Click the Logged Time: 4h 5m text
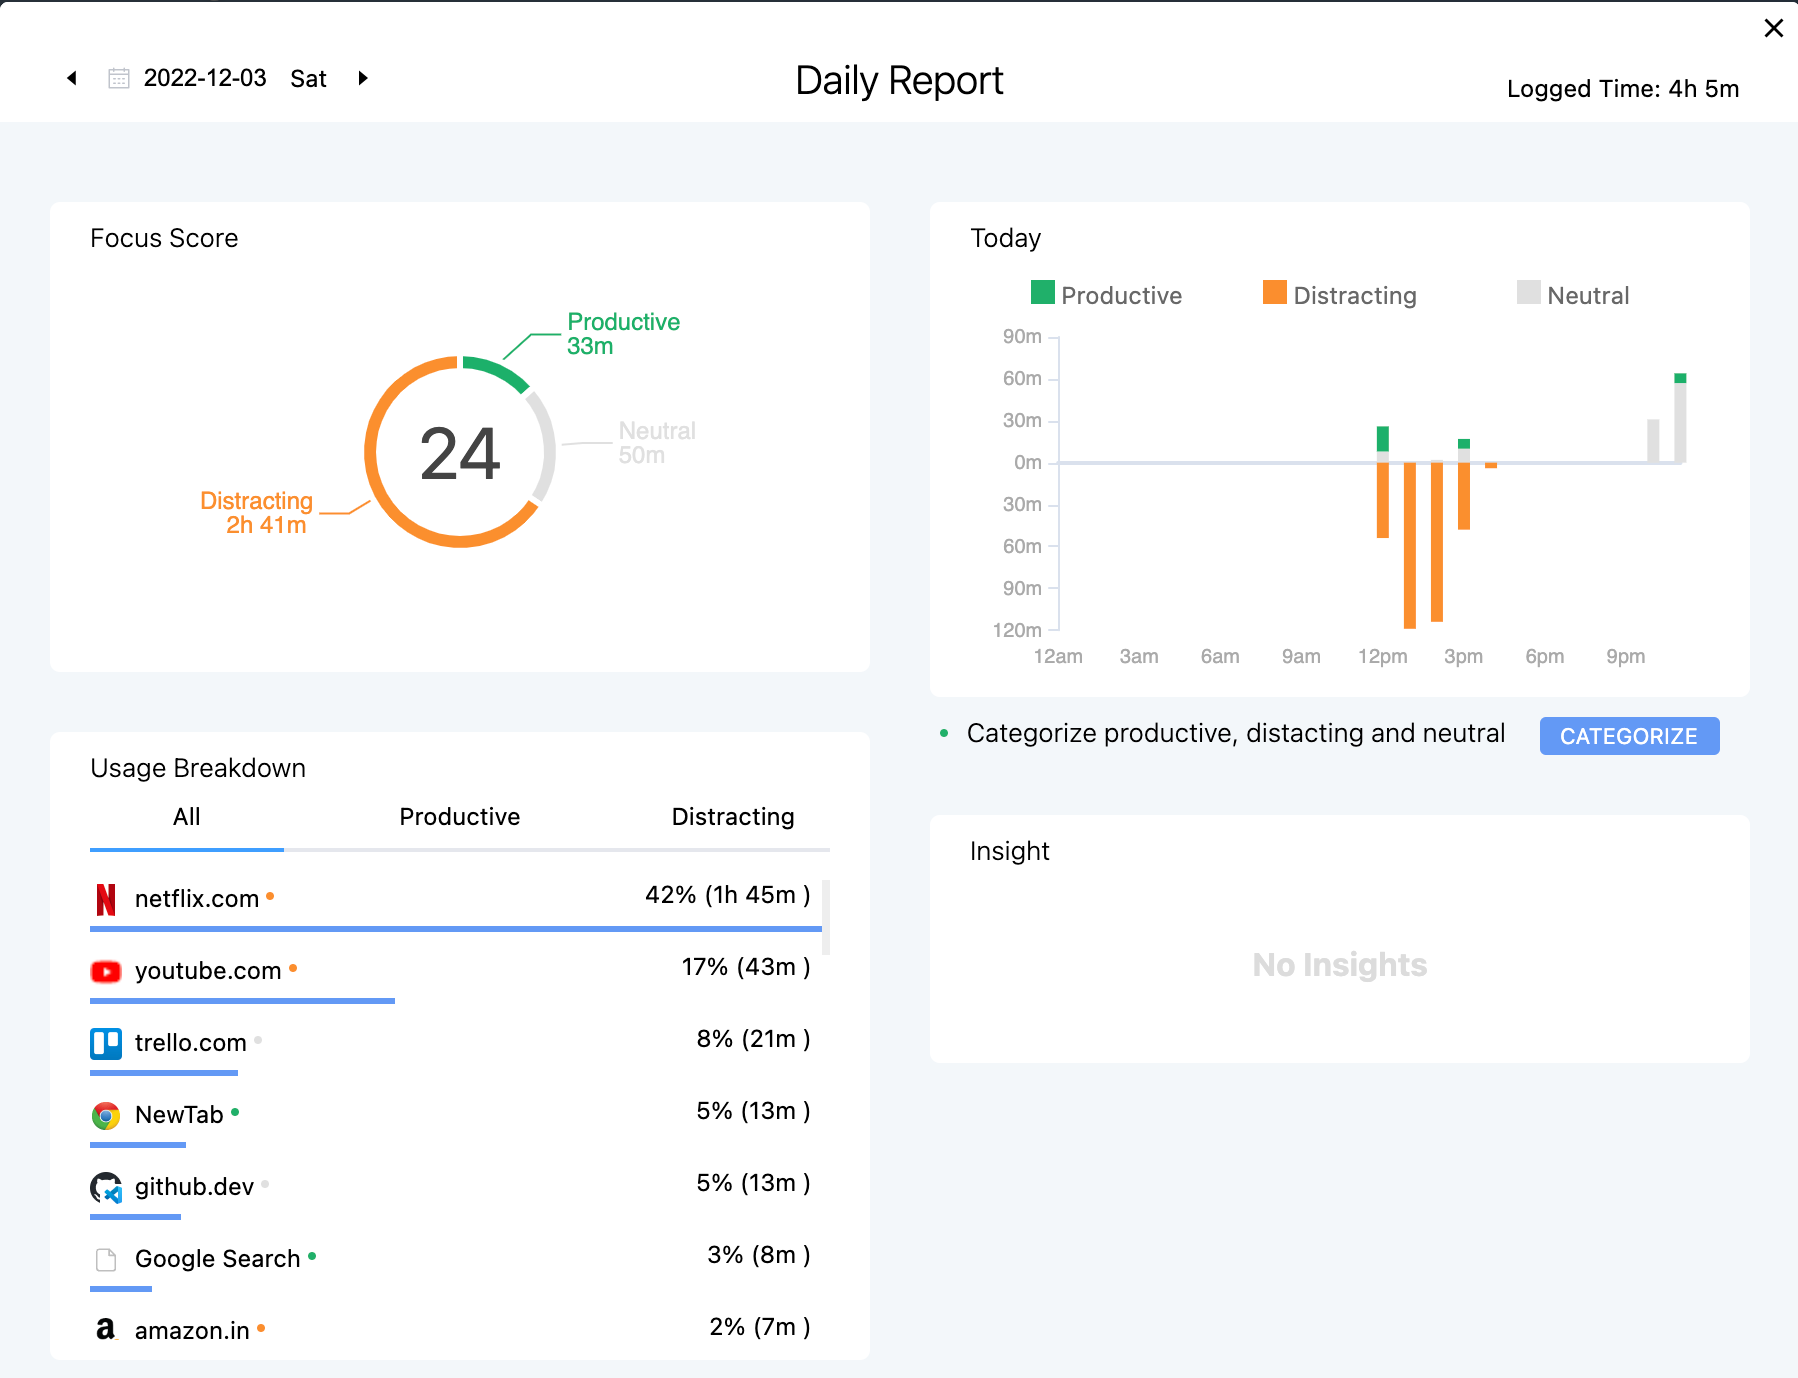Screen dimensions: 1798x1378 pyautogui.click(x=1623, y=89)
